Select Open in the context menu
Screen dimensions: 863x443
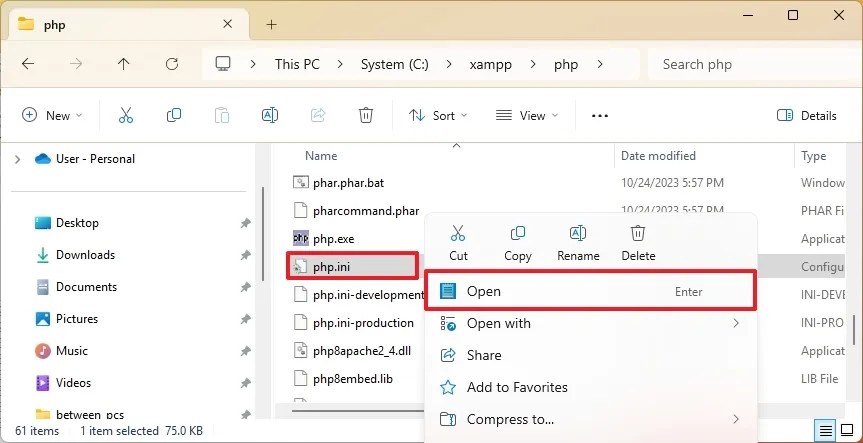tap(591, 291)
